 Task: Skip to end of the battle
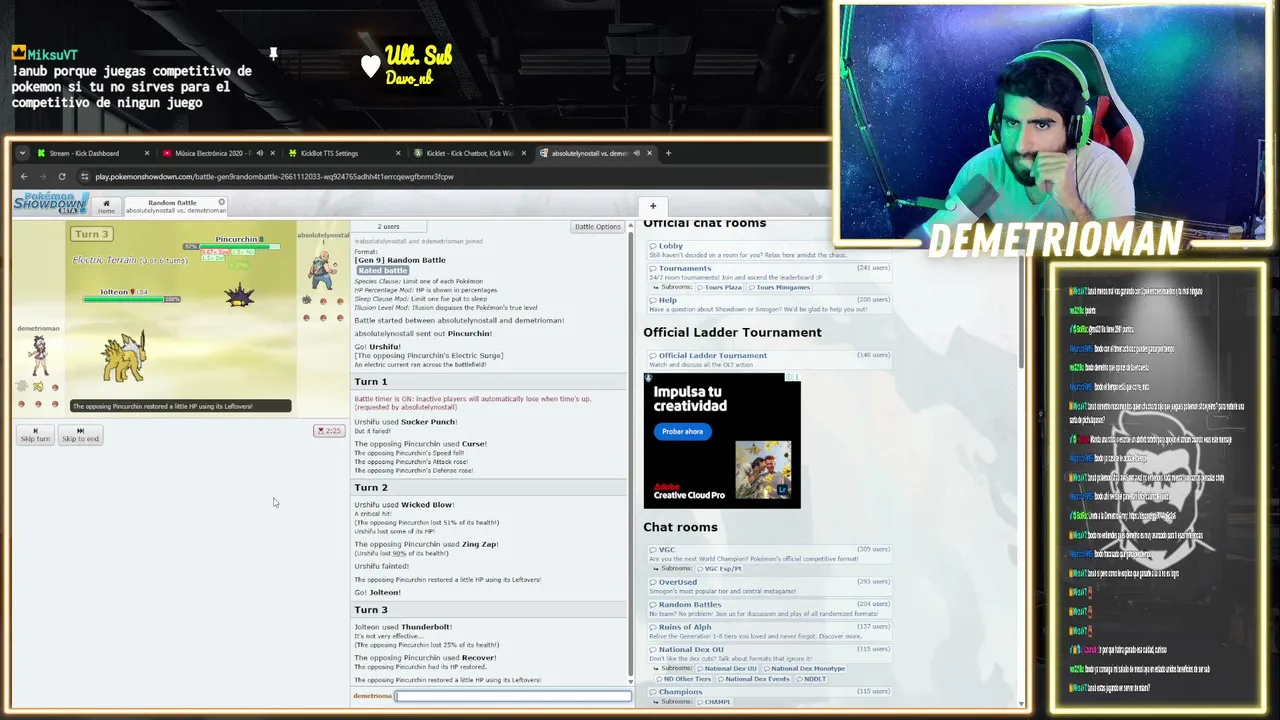tap(80, 435)
